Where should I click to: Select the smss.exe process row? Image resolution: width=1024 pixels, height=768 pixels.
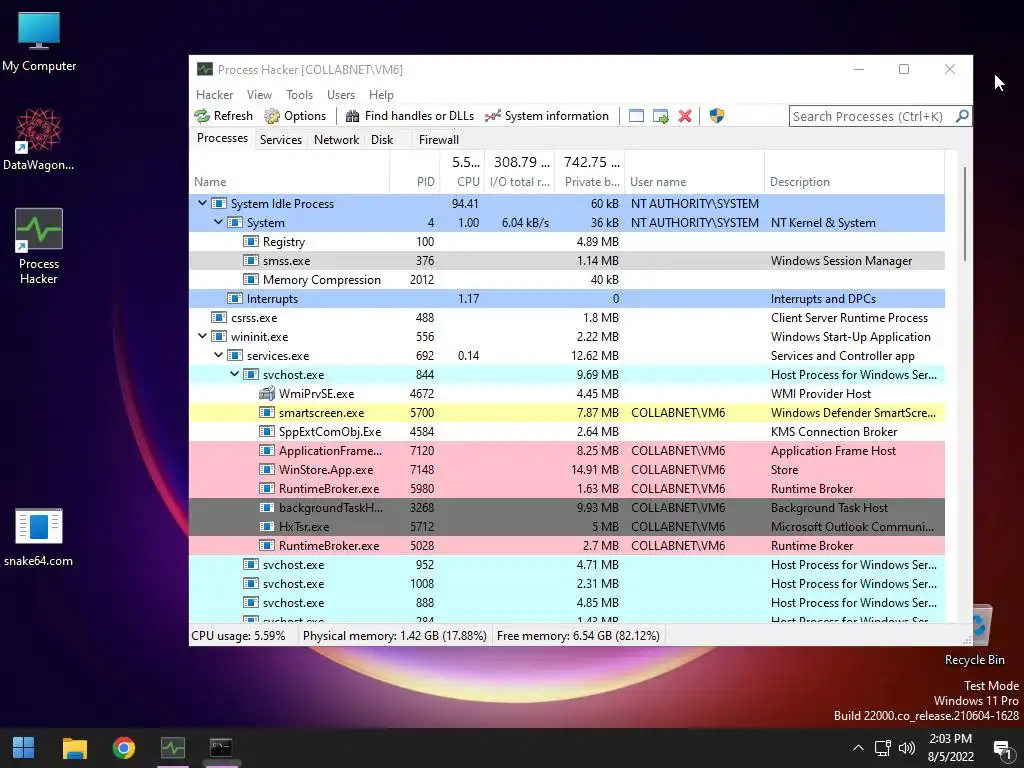(567, 261)
